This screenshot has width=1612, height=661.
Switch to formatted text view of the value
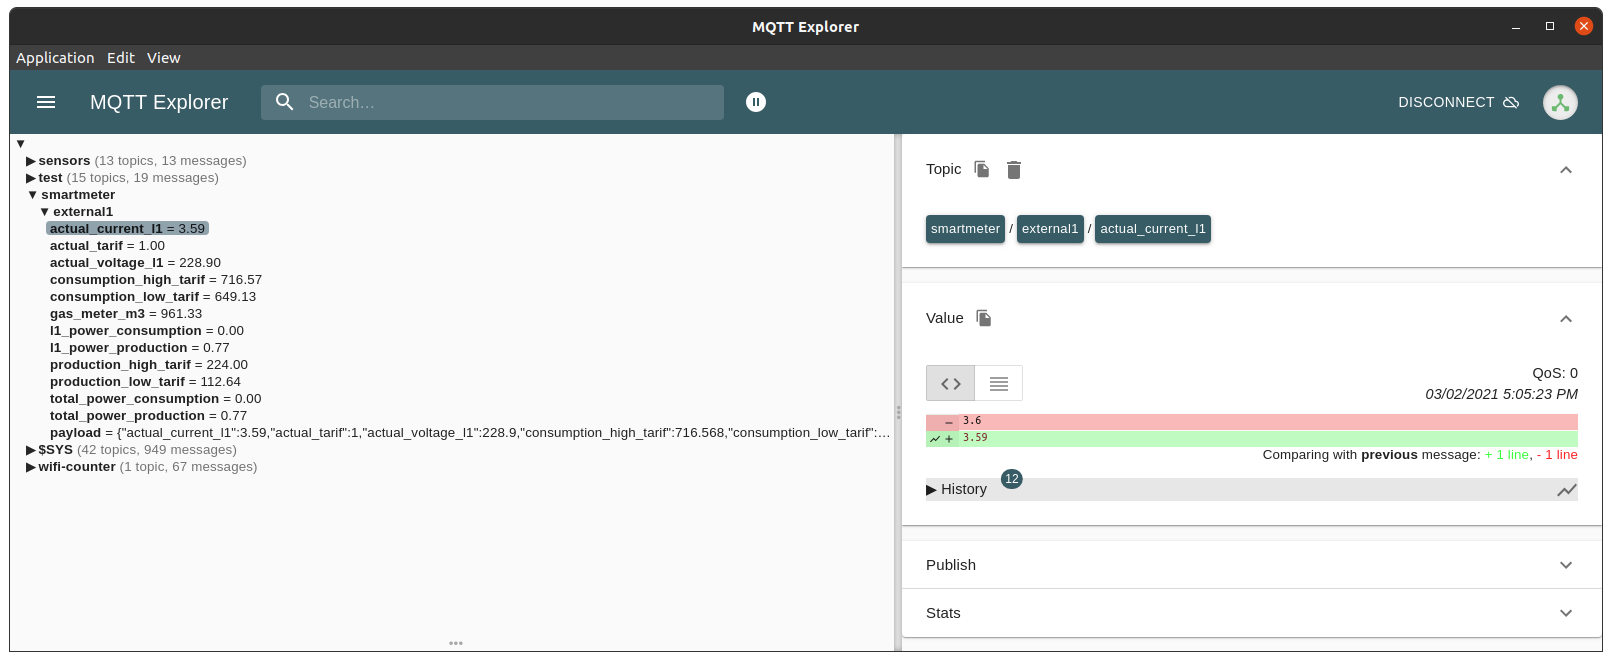coord(999,384)
